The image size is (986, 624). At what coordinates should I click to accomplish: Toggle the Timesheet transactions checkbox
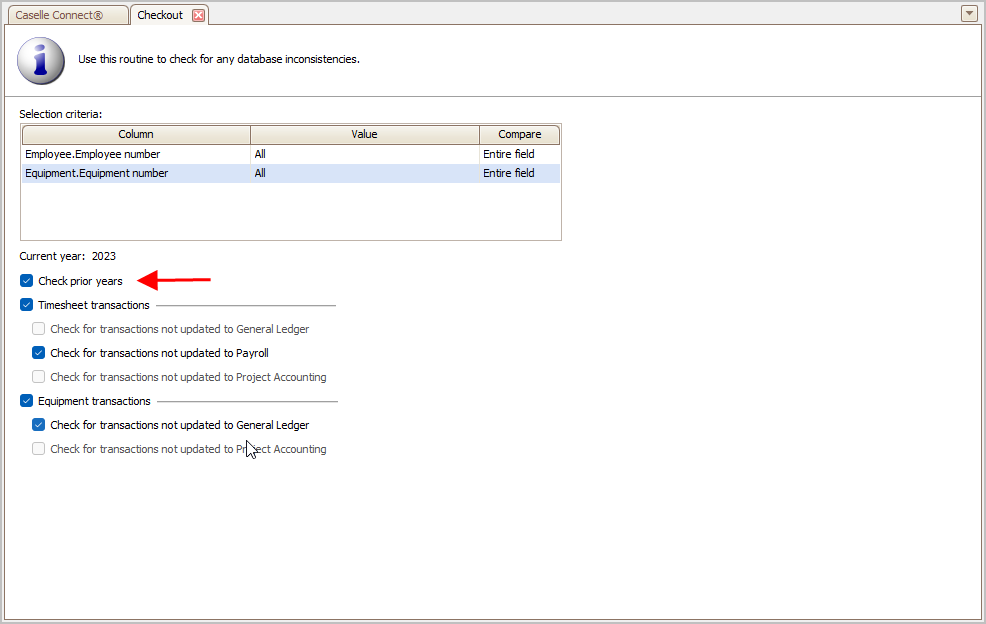pyautogui.click(x=26, y=305)
